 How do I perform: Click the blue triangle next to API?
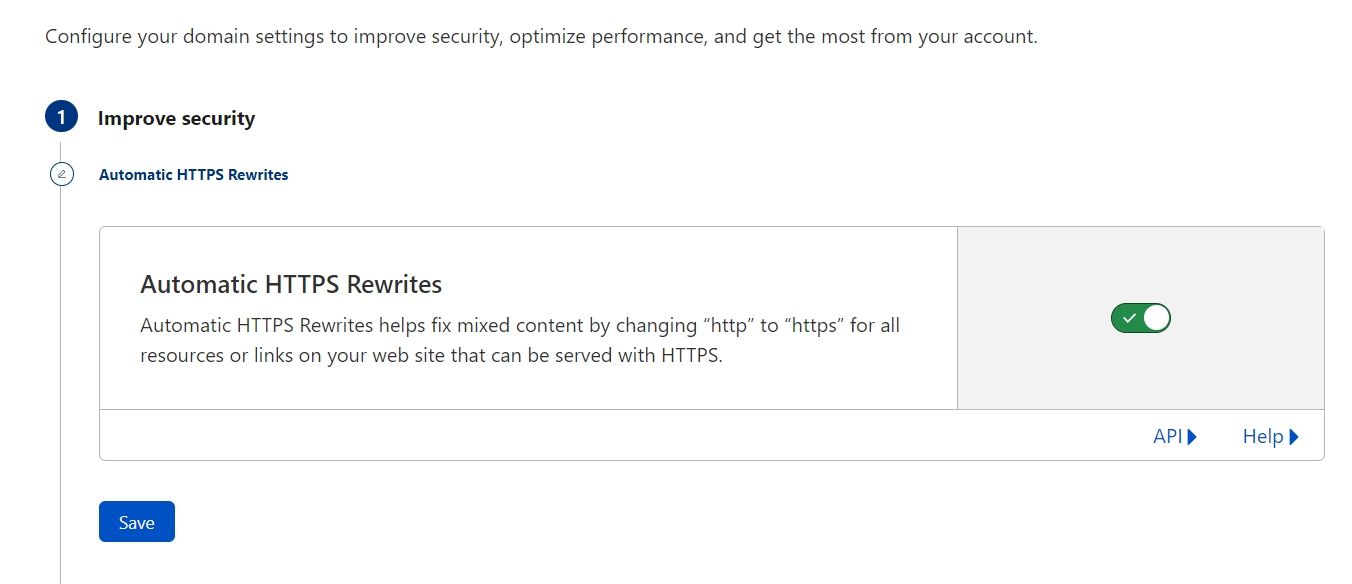1192,437
